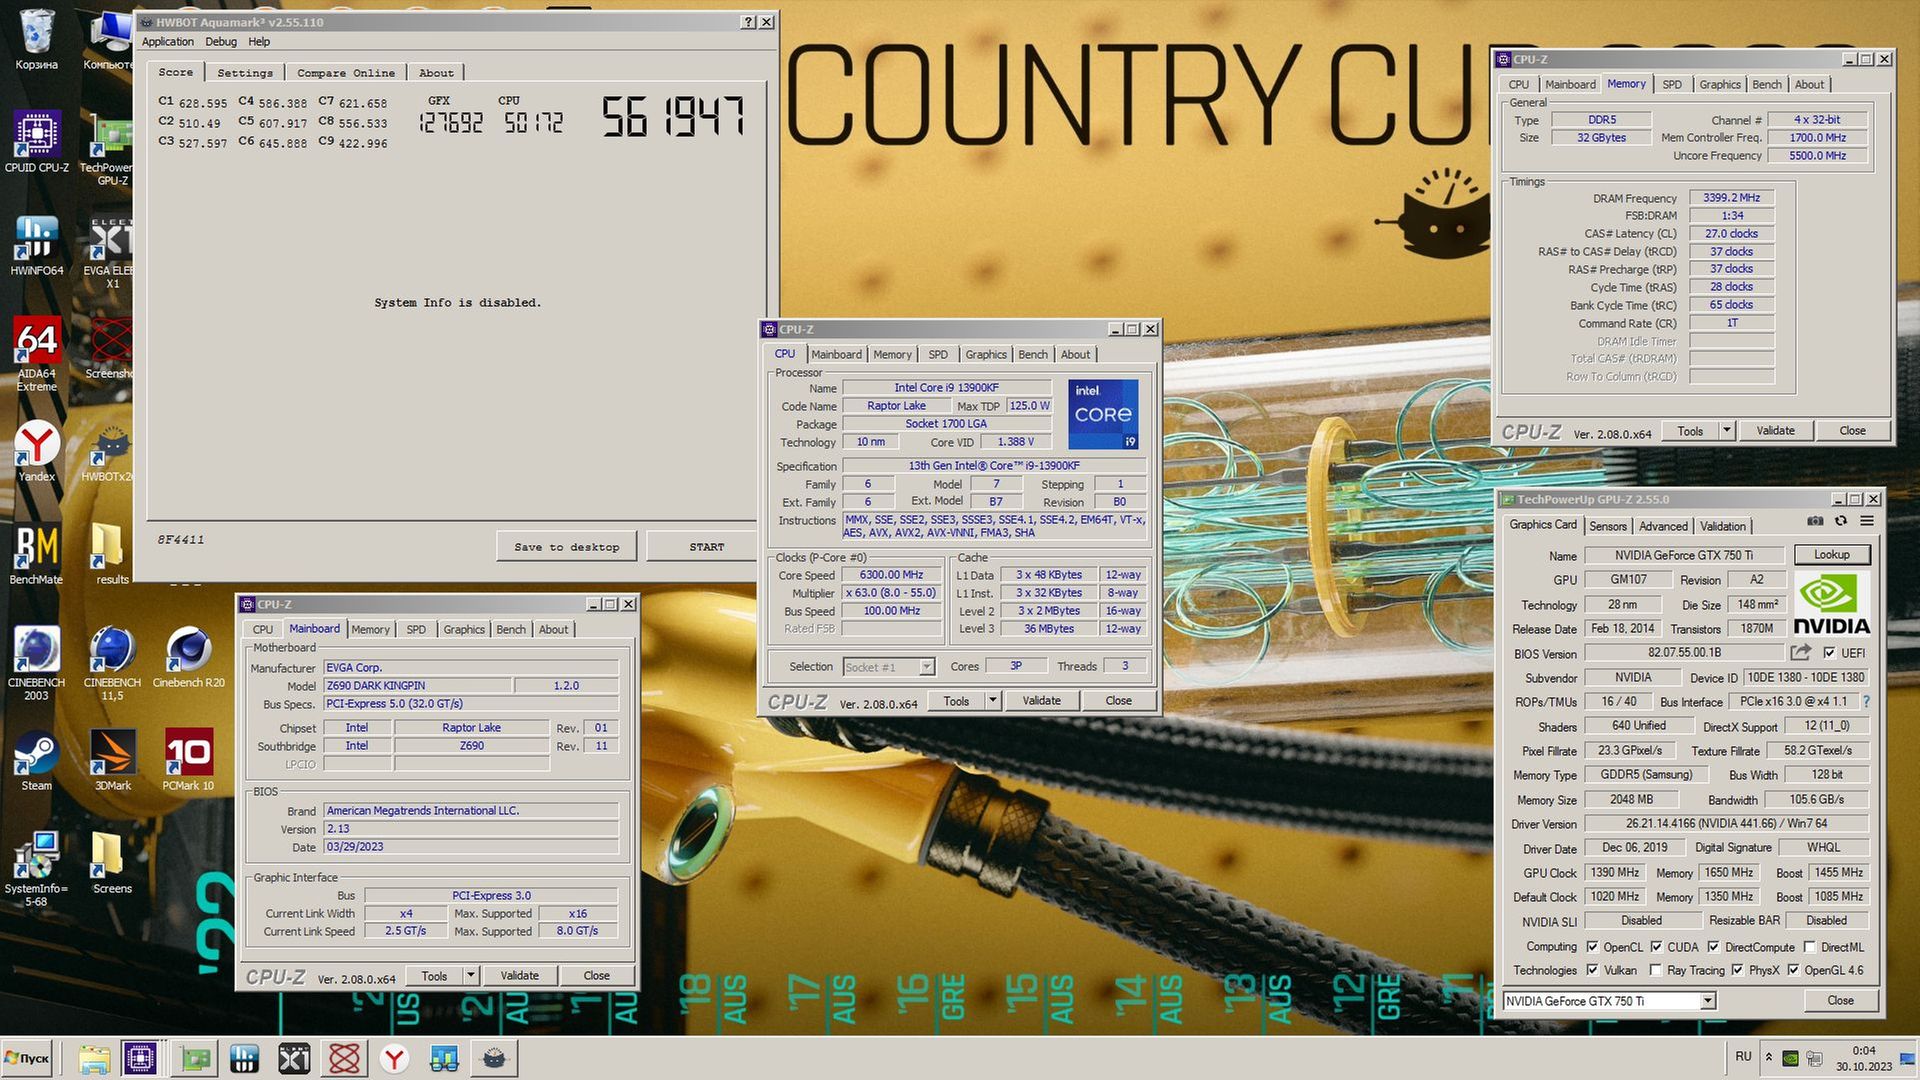1920x1080 pixels.
Task: Toggle PhysX checkbox in GPU-Z
Action: [1737, 970]
